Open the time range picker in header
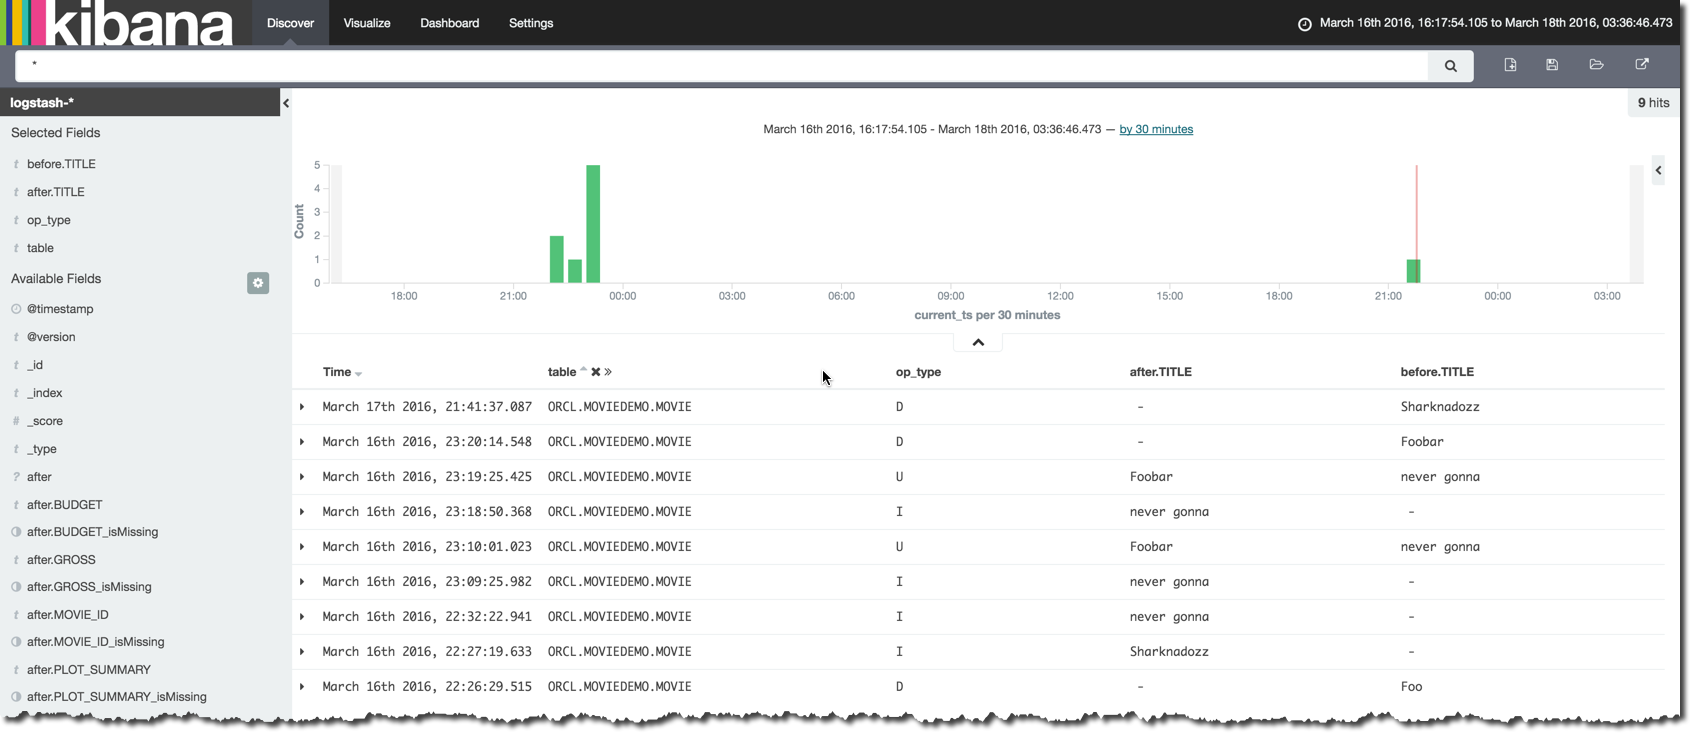 [x=1485, y=23]
